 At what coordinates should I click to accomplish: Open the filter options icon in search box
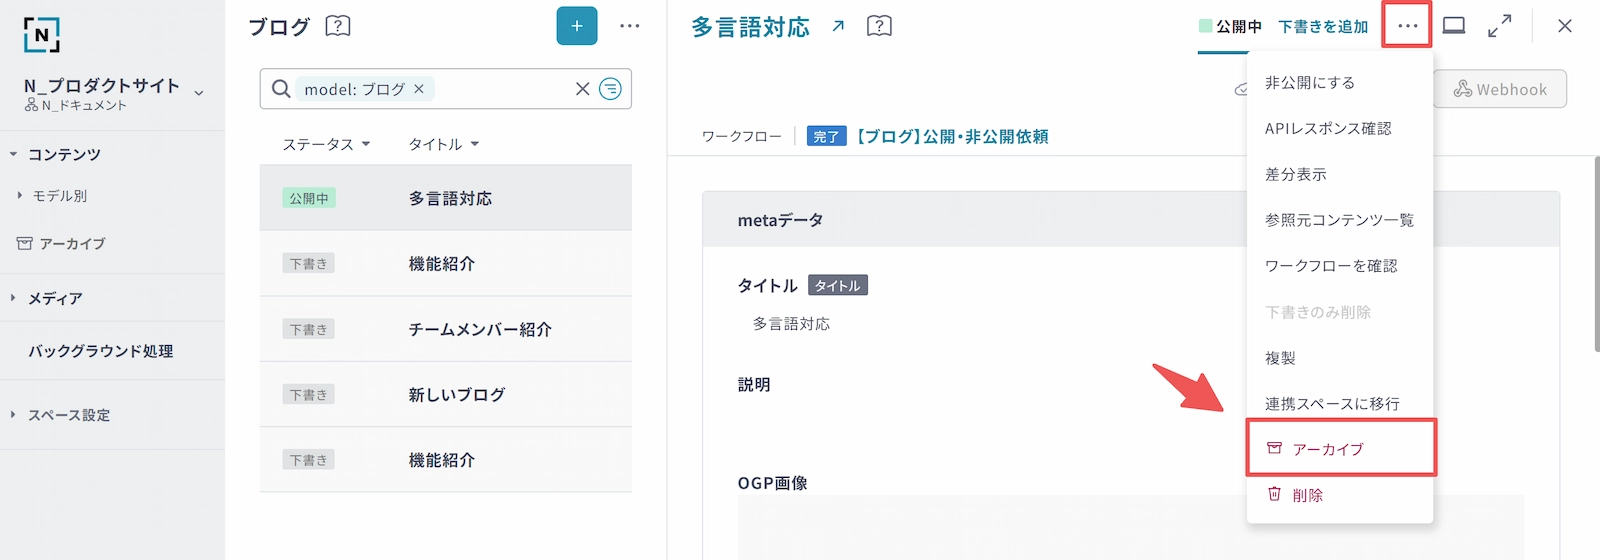click(610, 89)
